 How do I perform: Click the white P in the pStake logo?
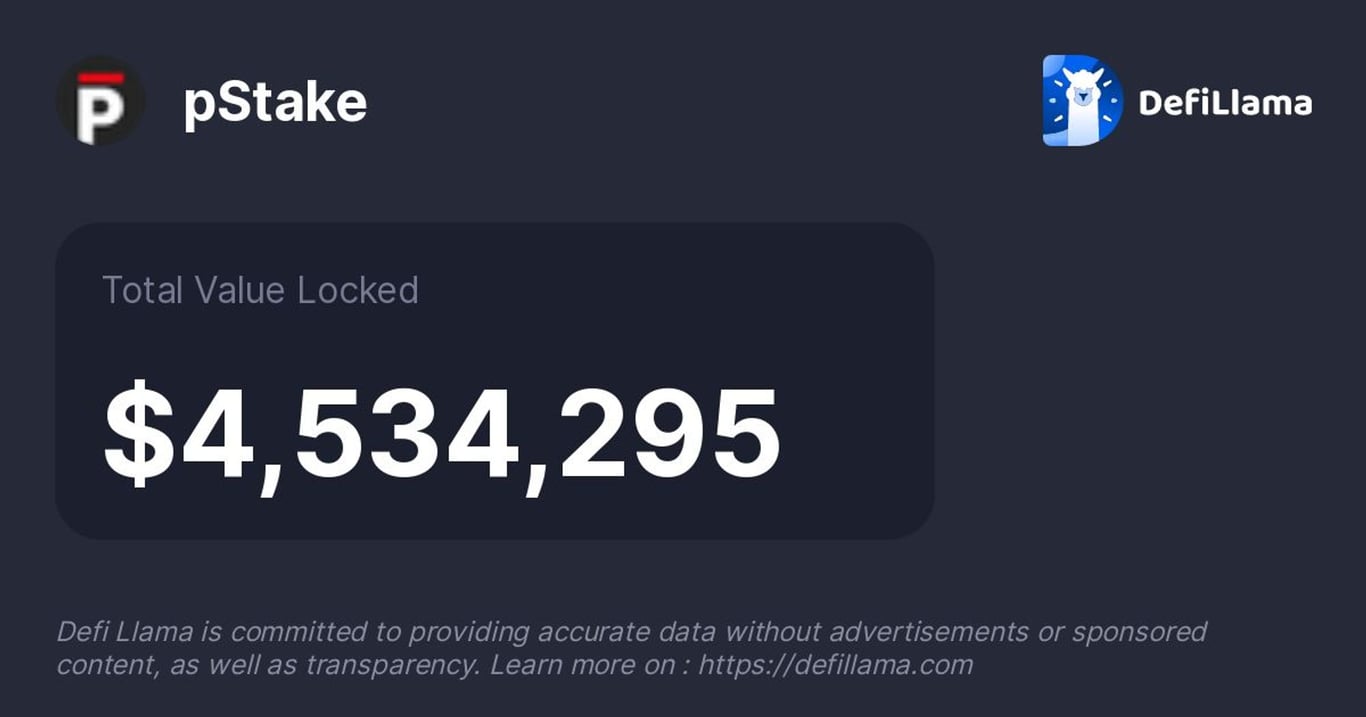(x=100, y=112)
